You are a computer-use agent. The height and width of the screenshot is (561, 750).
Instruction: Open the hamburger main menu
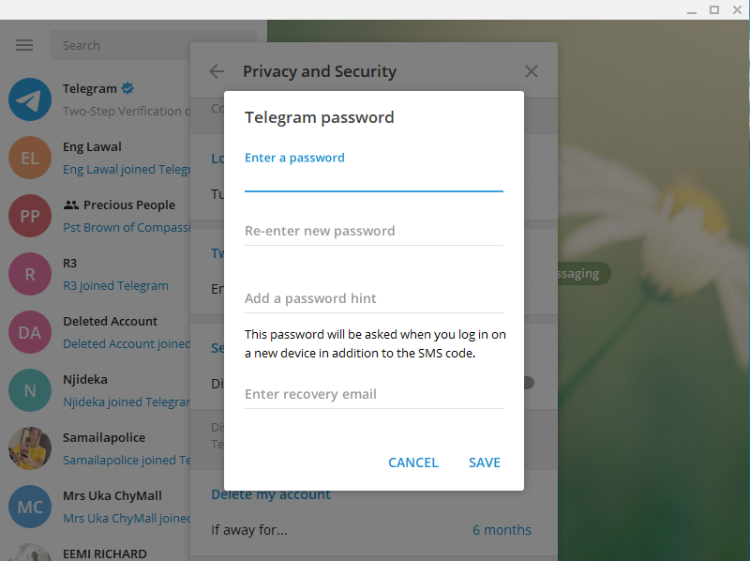point(25,45)
